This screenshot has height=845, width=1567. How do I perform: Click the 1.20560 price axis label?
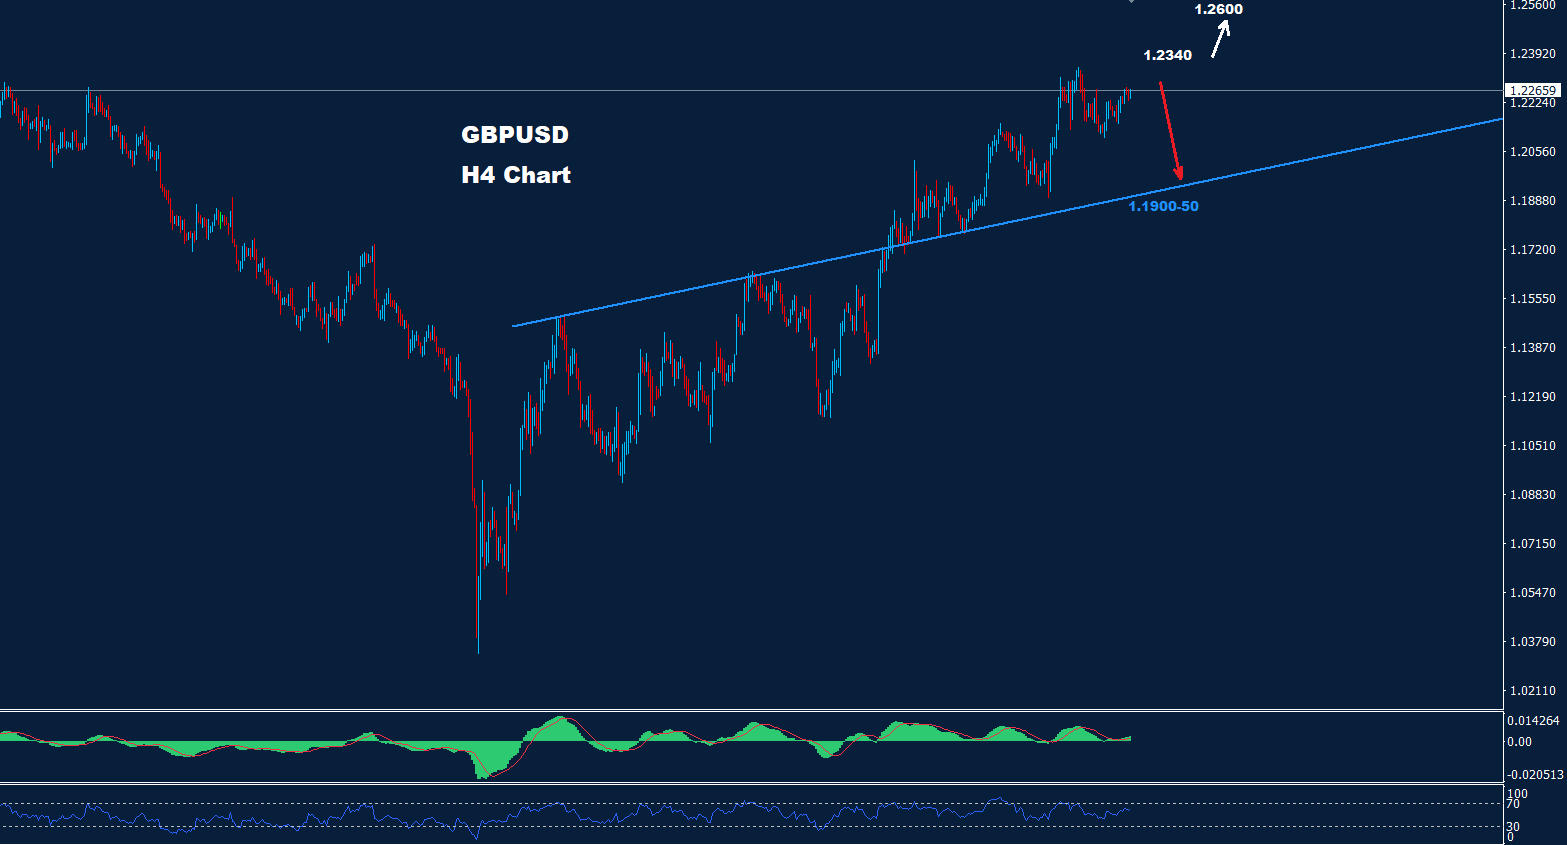pos(1532,152)
